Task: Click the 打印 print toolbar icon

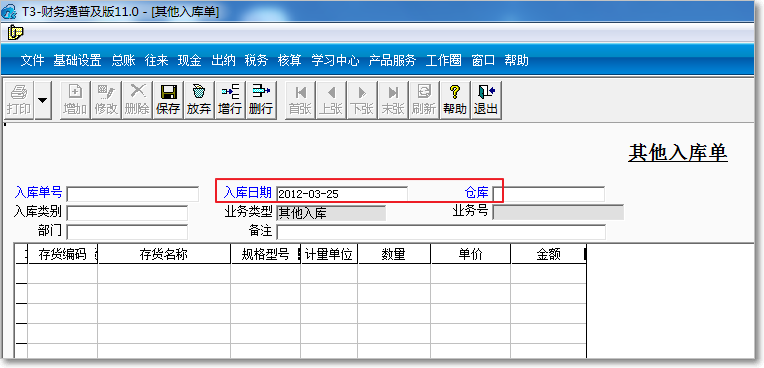Action: [x=19, y=99]
